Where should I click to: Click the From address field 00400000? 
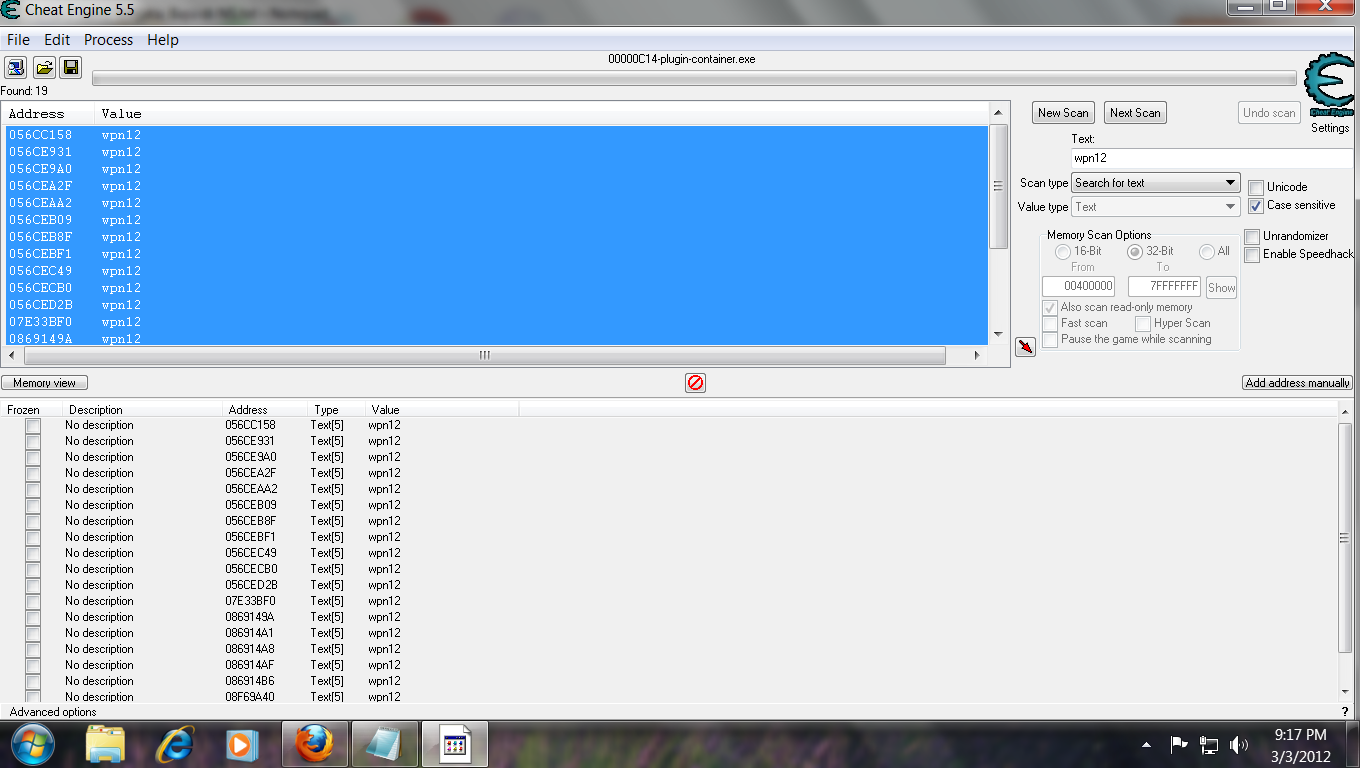1078,287
